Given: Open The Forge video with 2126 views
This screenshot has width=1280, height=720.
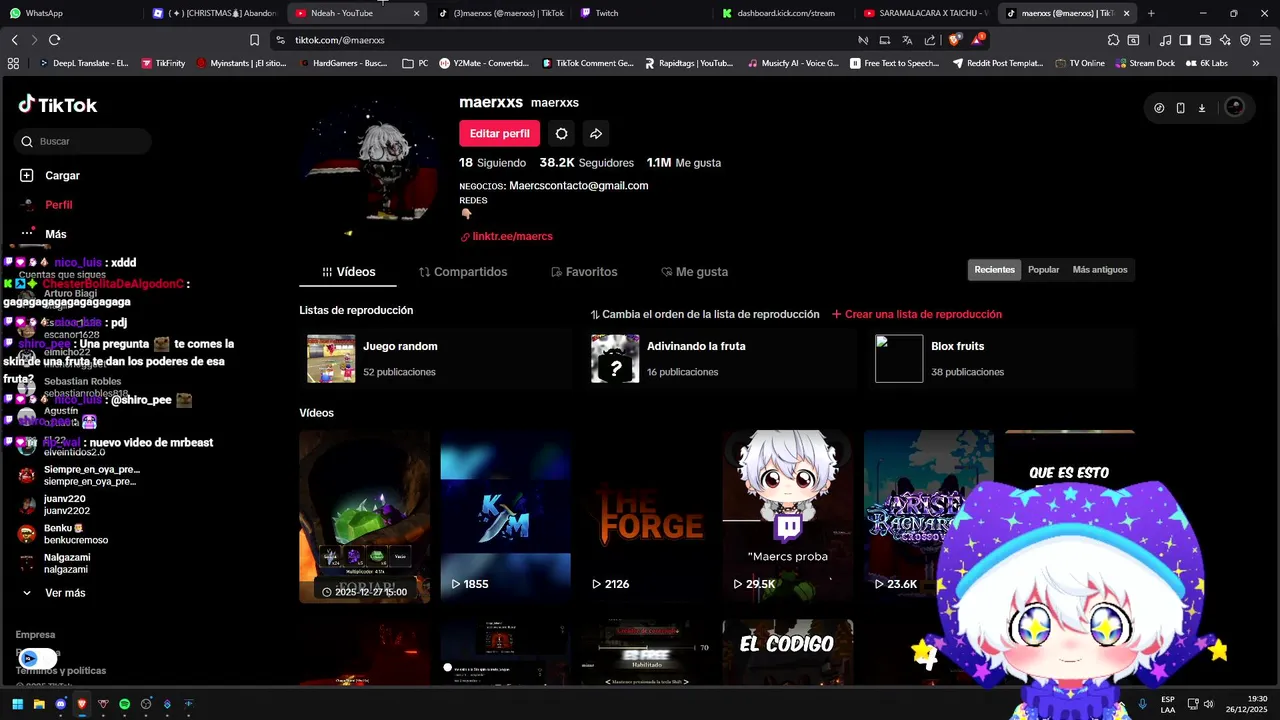Looking at the screenshot, I should pyautogui.click(x=647, y=517).
